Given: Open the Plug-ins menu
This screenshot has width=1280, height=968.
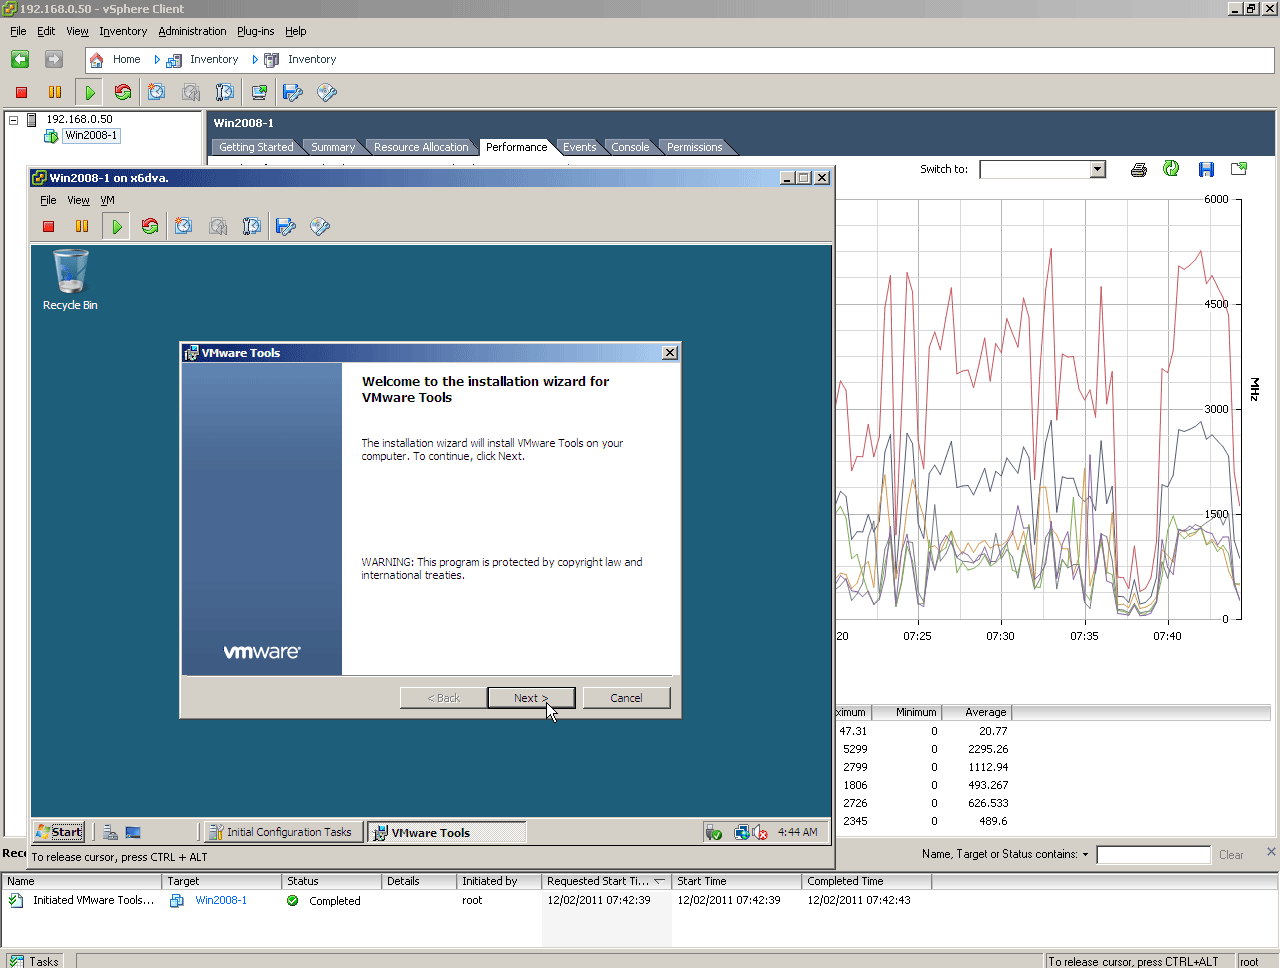Looking at the screenshot, I should [255, 31].
